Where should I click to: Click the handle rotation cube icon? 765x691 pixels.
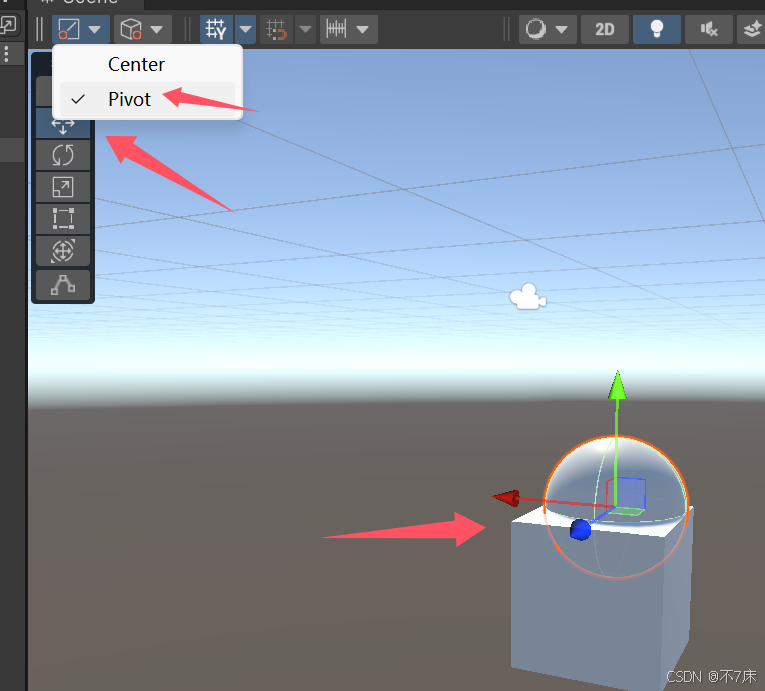[131, 29]
